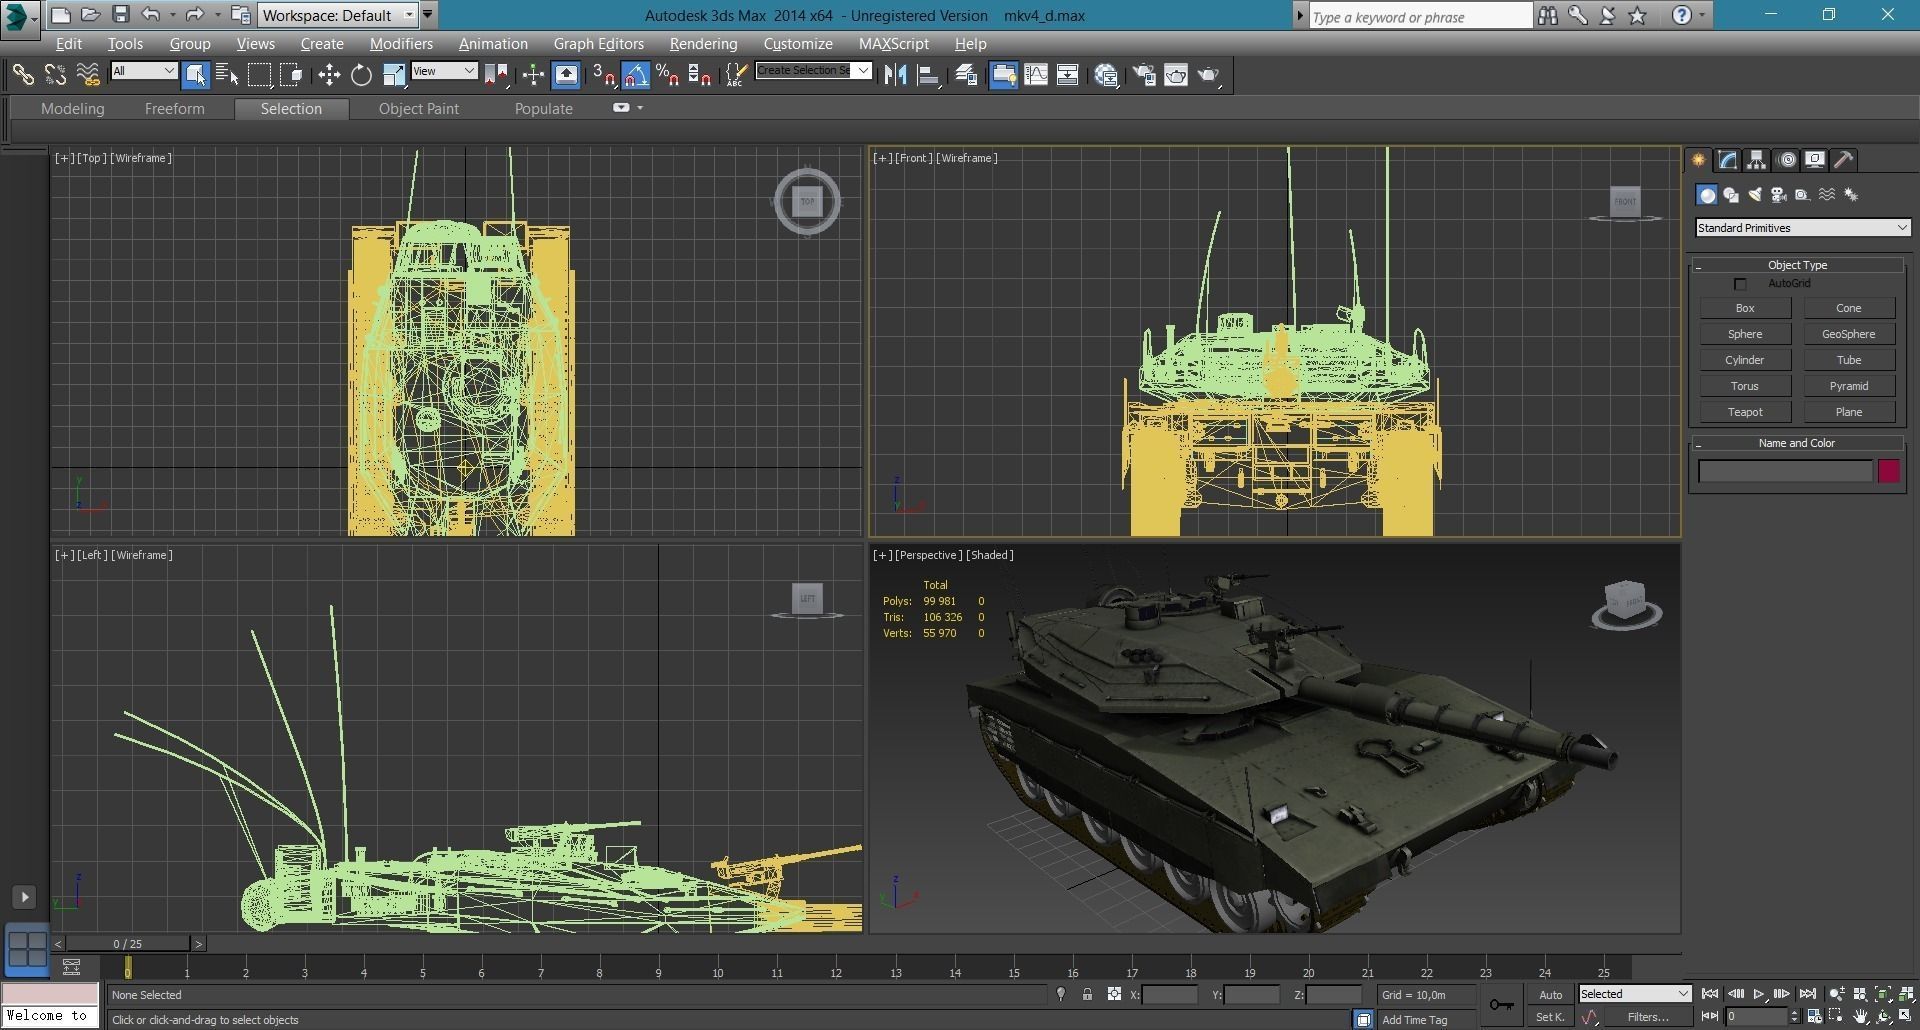
Task: Open the Modifiers menu
Action: point(401,44)
